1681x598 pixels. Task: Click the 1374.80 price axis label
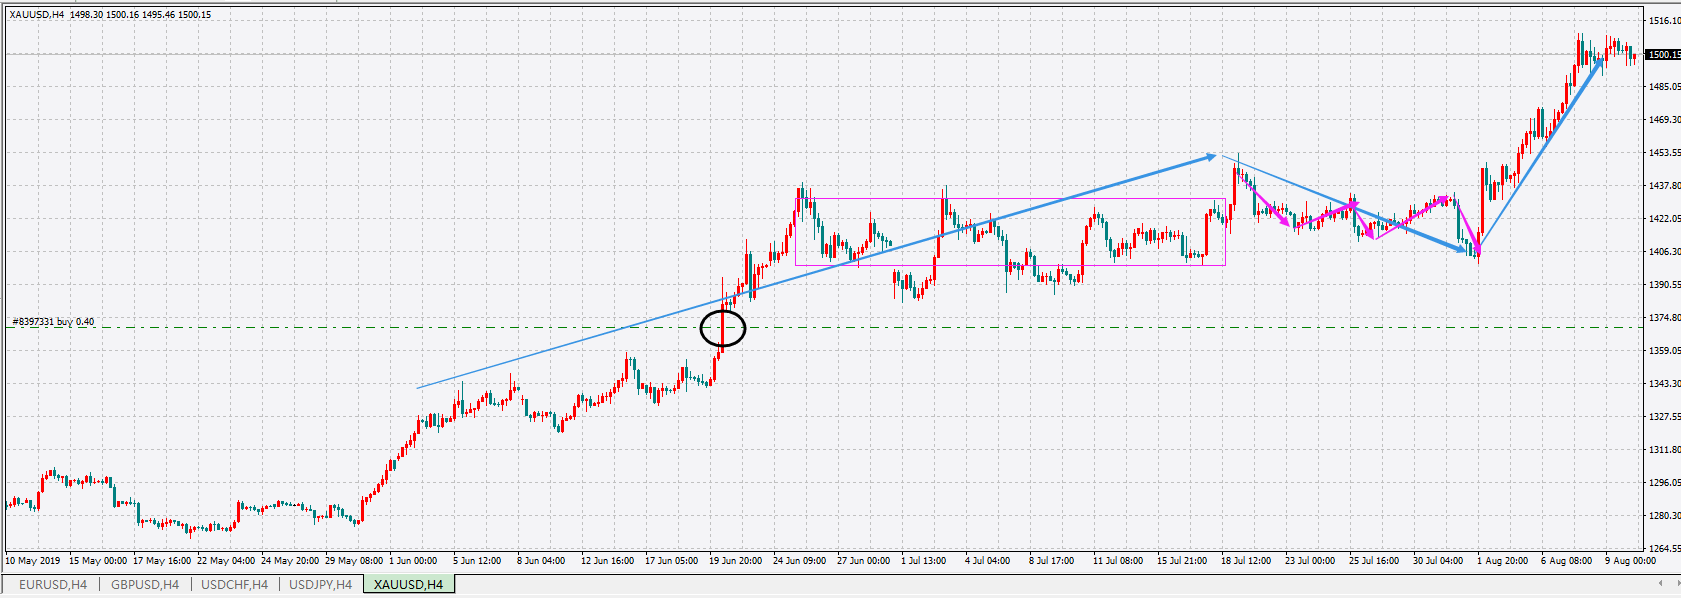point(1664,318)
